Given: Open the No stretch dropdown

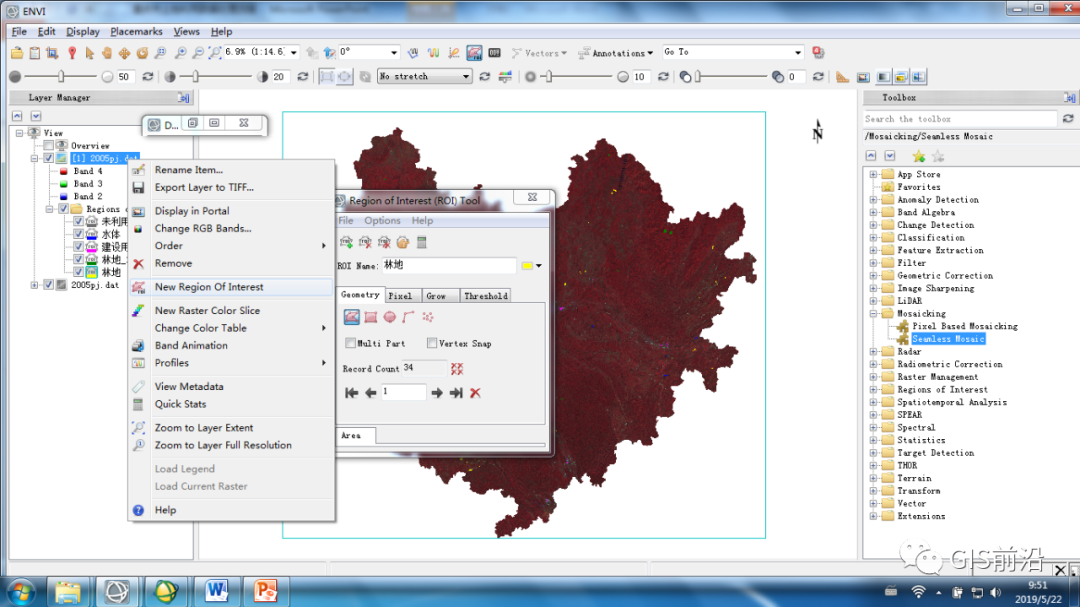Looking at the screenshot, I should tap(466, 76).
